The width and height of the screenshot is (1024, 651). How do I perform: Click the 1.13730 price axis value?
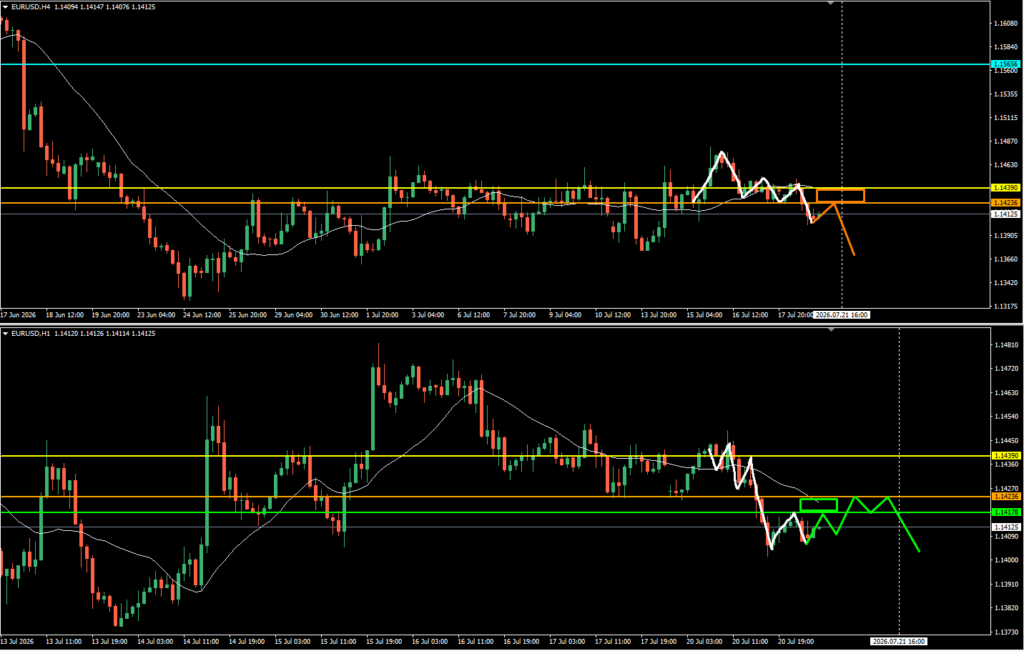coord(1006,632)
